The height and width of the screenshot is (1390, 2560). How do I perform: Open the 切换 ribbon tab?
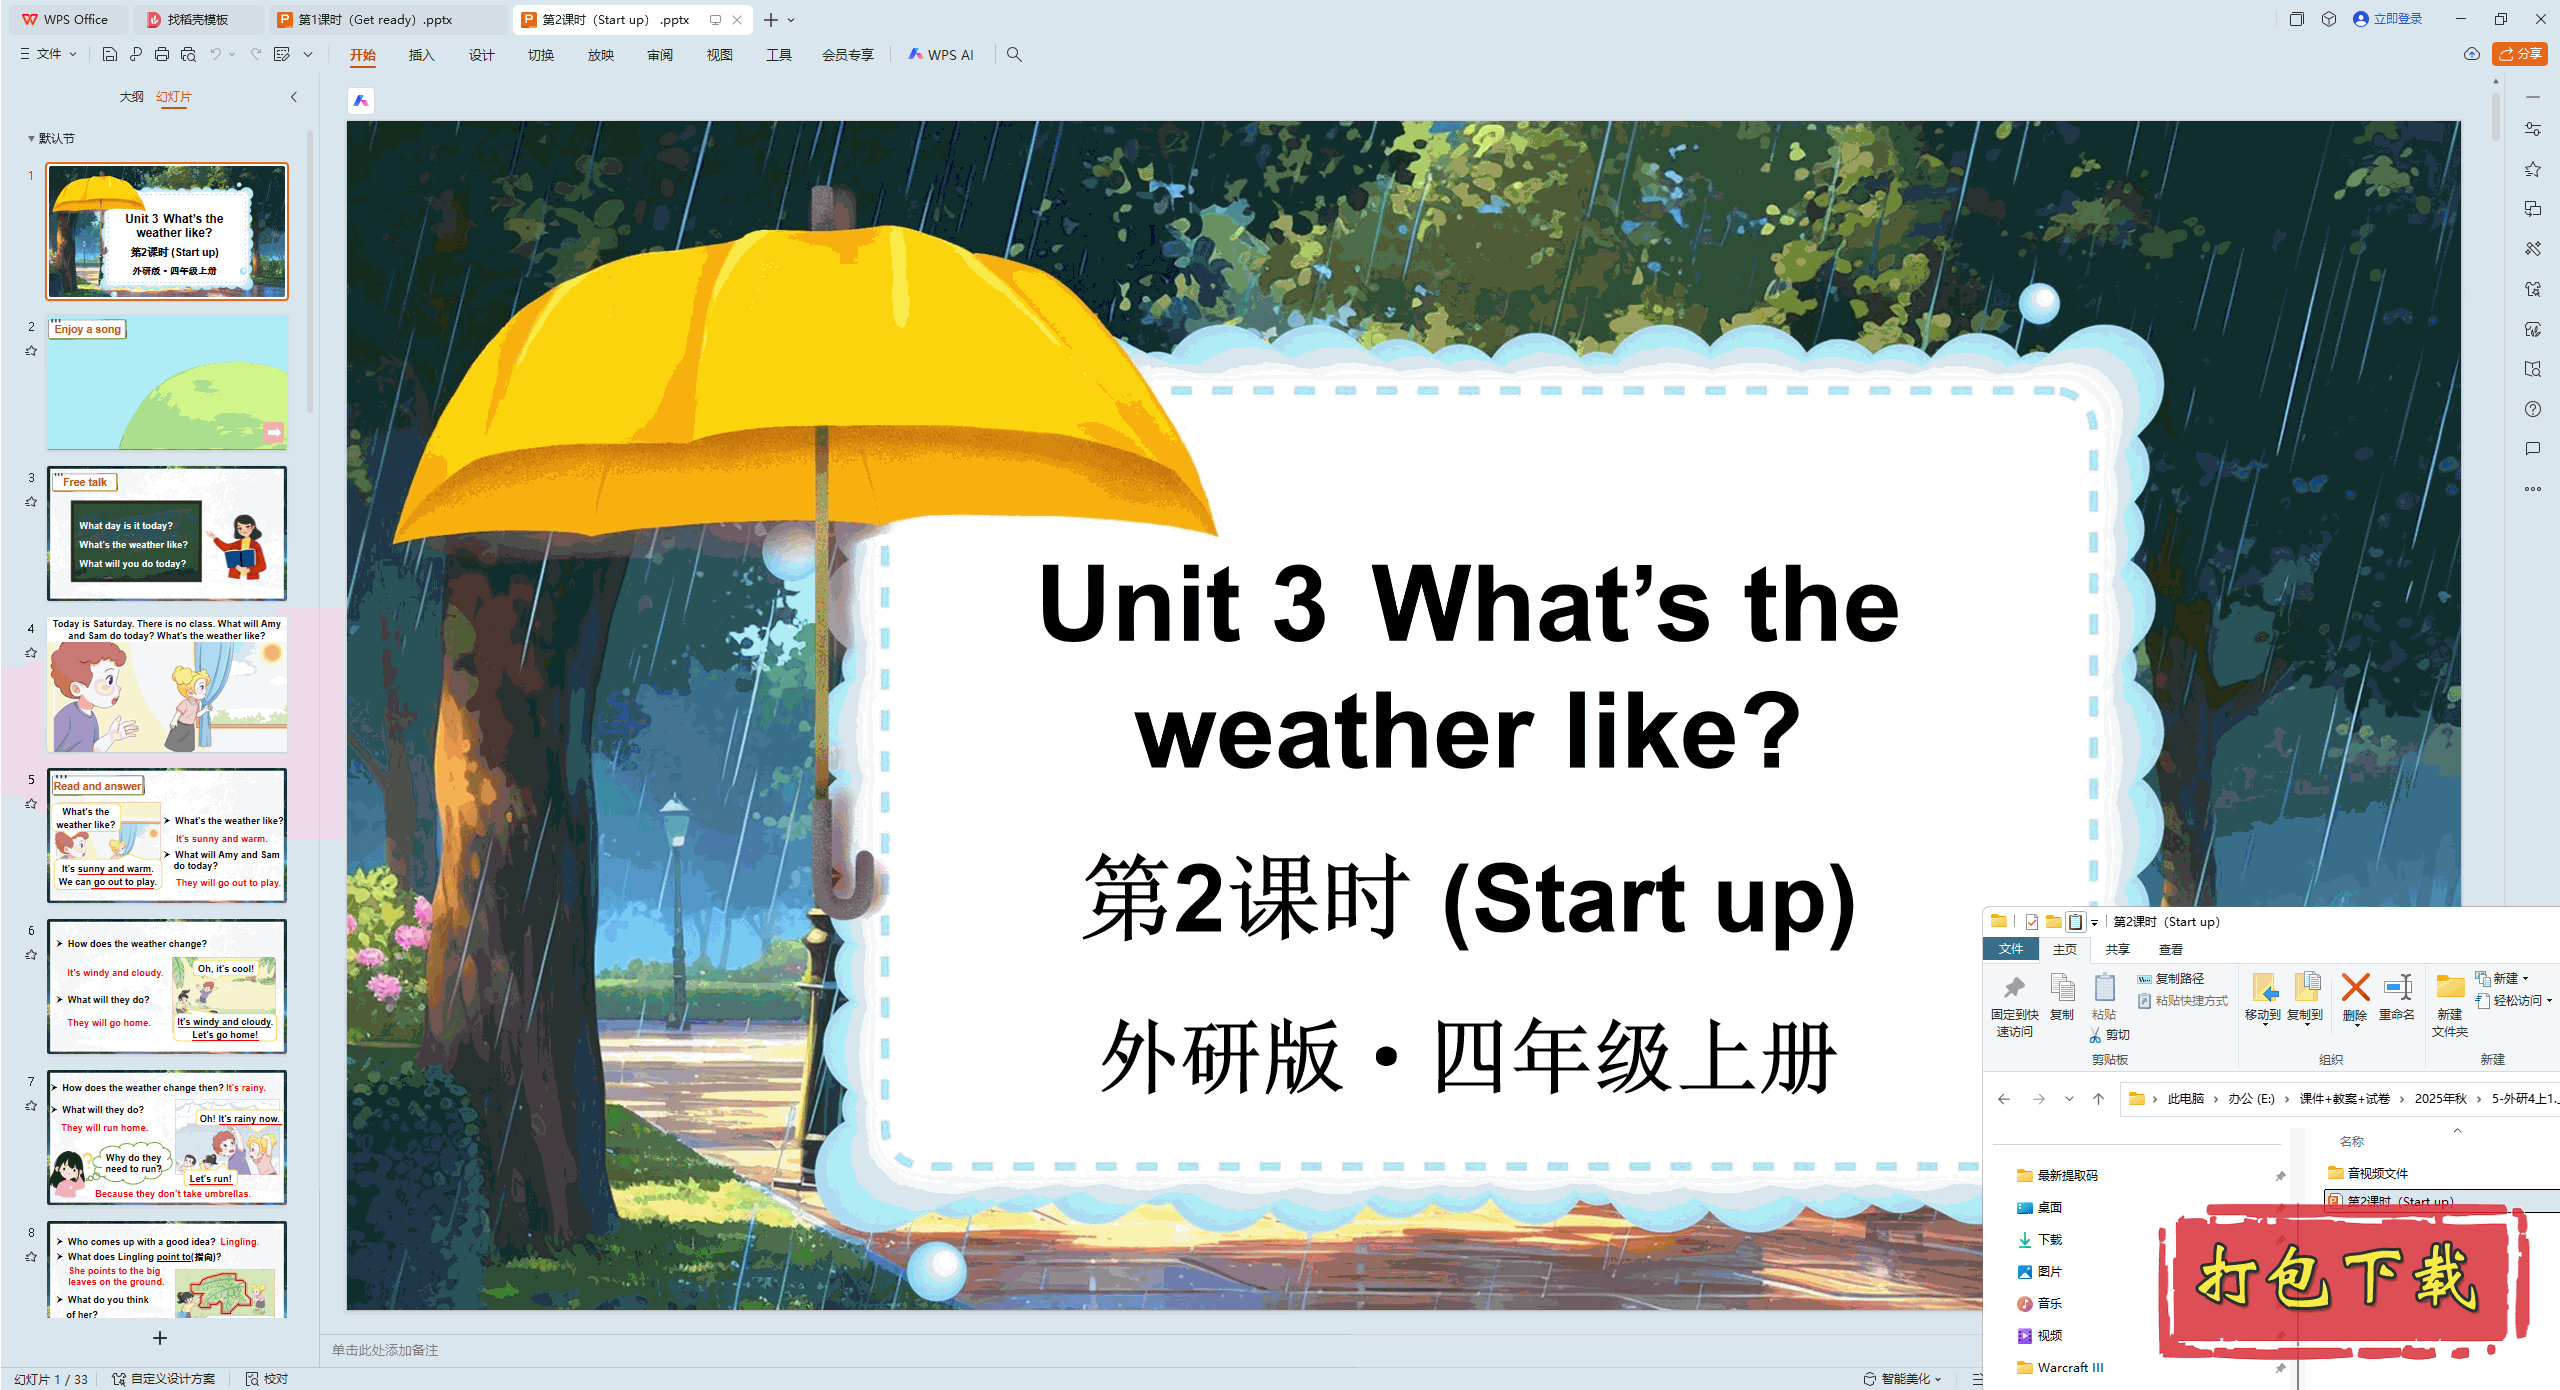tap(541, 55)
